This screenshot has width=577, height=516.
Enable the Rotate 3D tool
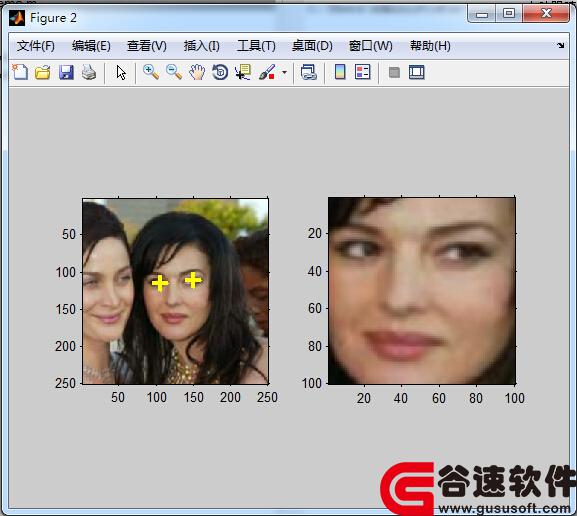[x=220, y=72]
